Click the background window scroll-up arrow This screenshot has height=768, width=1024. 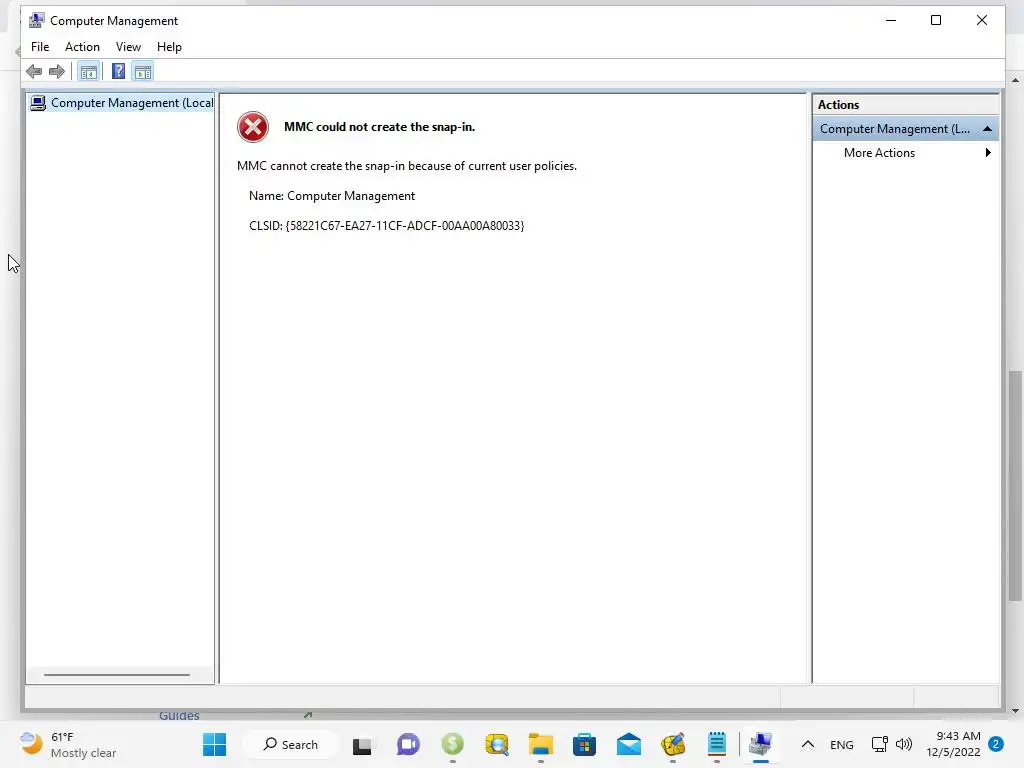1015,81
